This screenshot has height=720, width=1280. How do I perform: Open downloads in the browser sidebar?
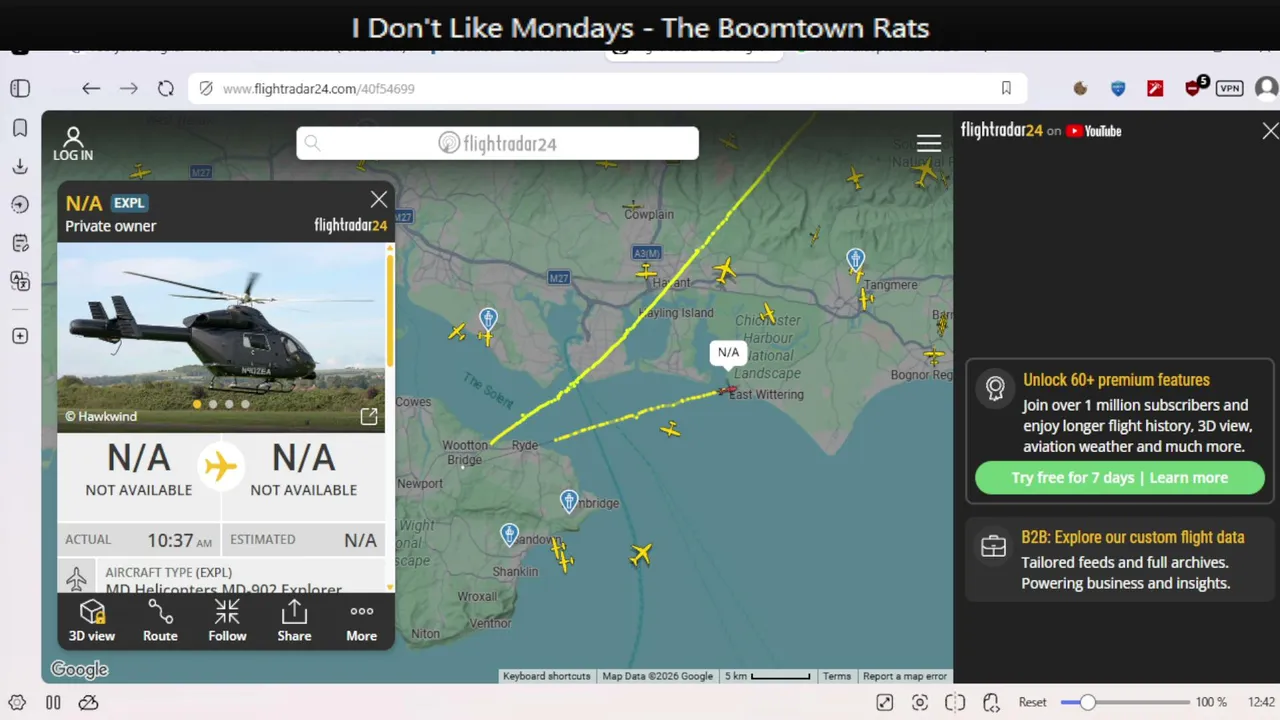tap(20, 166)
